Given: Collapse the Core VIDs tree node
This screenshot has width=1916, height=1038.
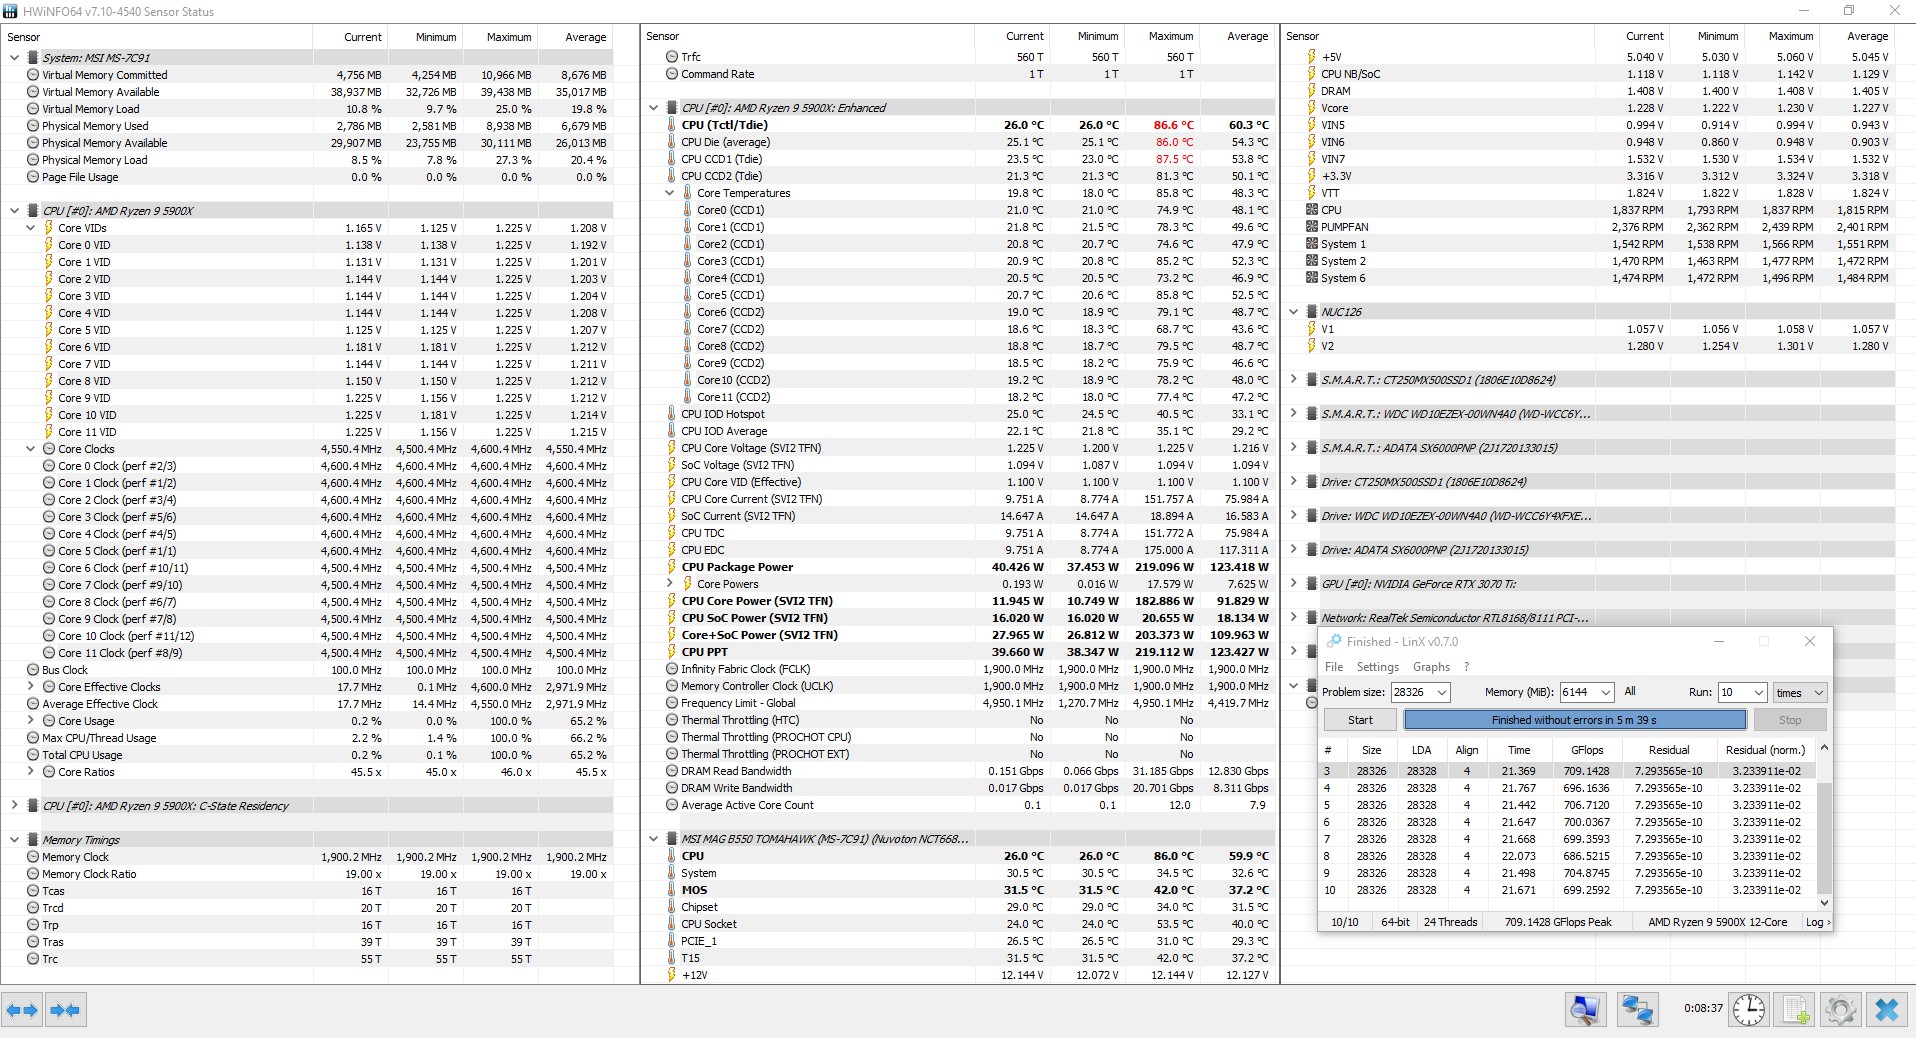Looking at the screenshot, I should 30,228.
